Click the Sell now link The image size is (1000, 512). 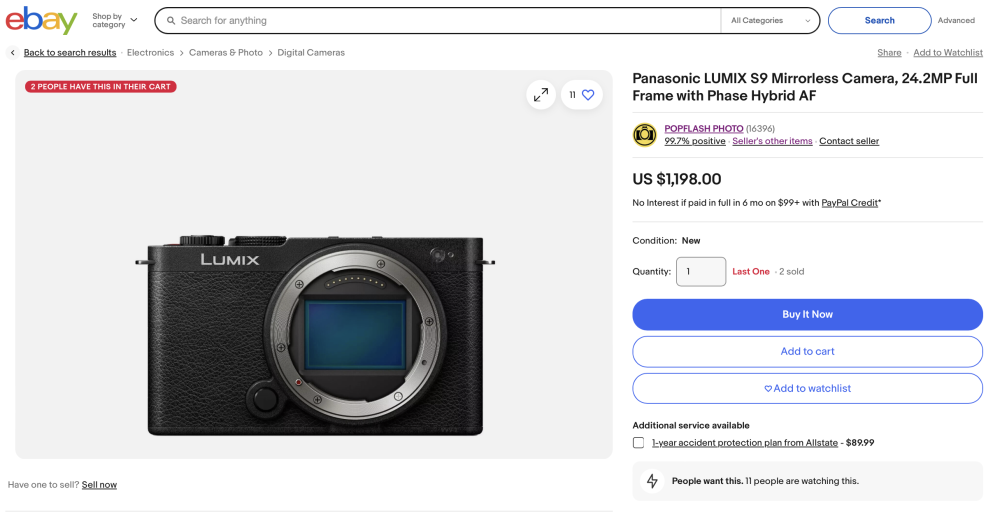click(x=99, y=485)
